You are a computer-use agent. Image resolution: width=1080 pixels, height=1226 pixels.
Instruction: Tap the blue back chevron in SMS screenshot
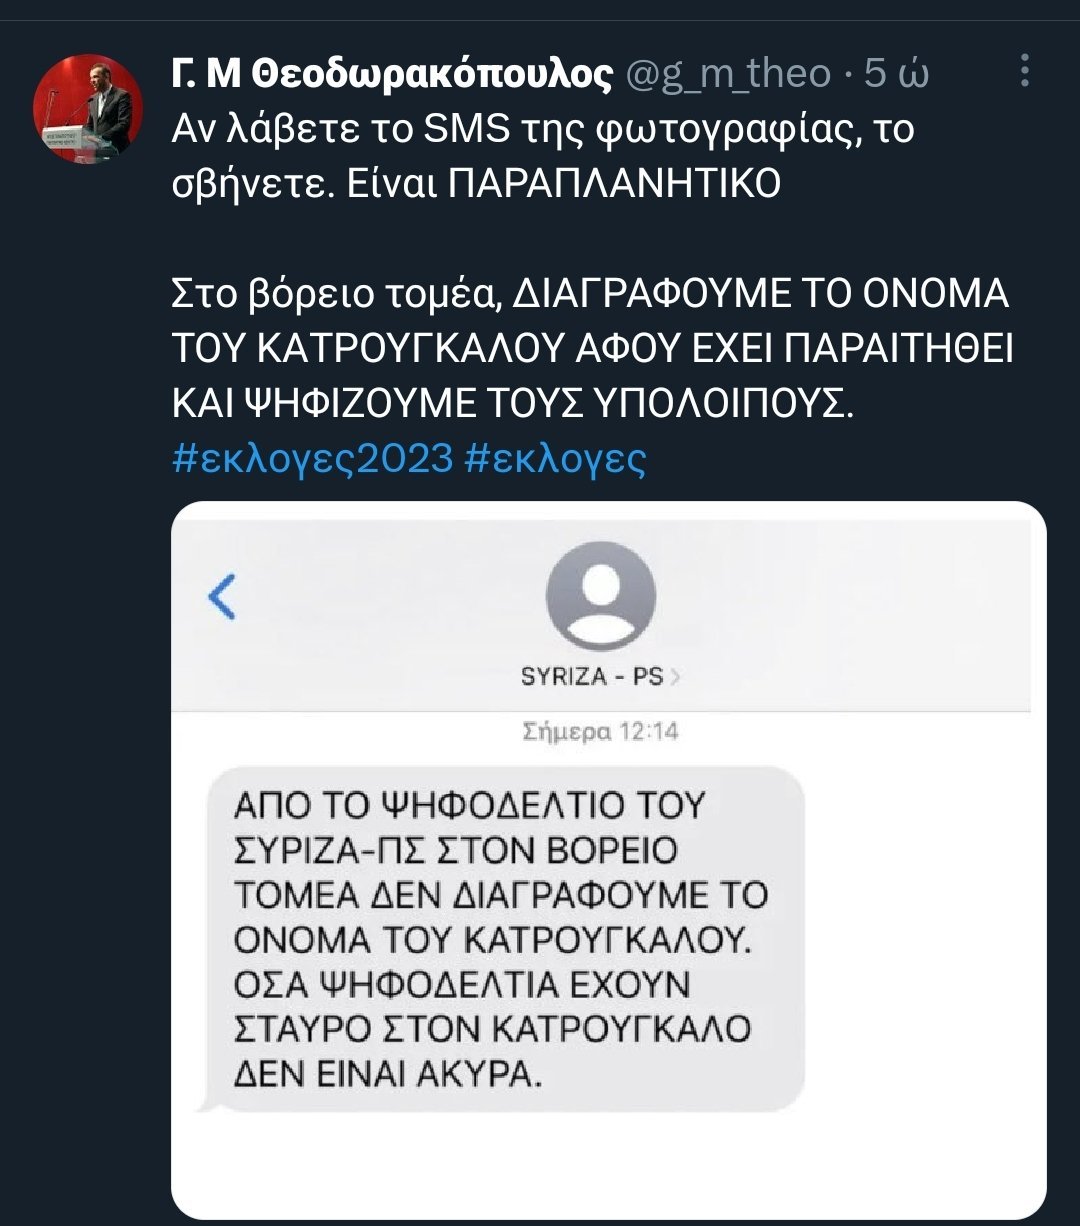(x=221, y=597)
